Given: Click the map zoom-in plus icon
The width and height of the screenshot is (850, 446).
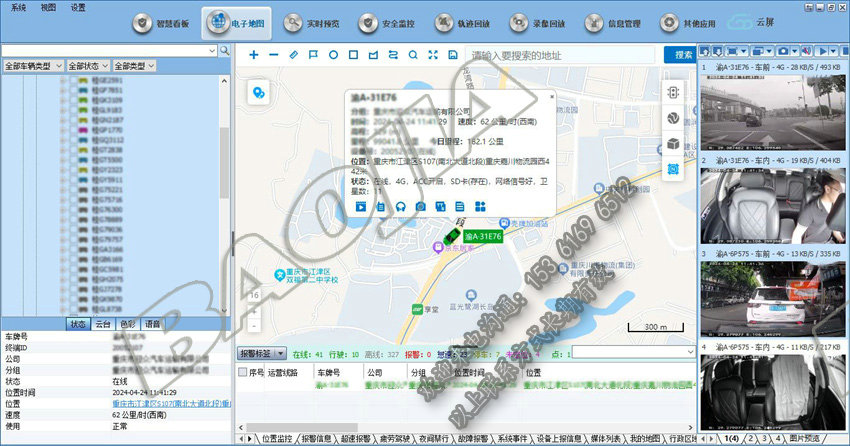Looking at the screenshot, I should coord(254,54).
